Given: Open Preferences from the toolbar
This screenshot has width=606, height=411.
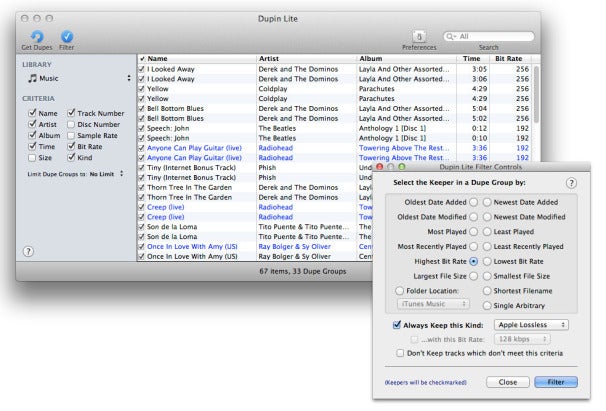Looking at the screenshot, I should [x=419, y=37].
